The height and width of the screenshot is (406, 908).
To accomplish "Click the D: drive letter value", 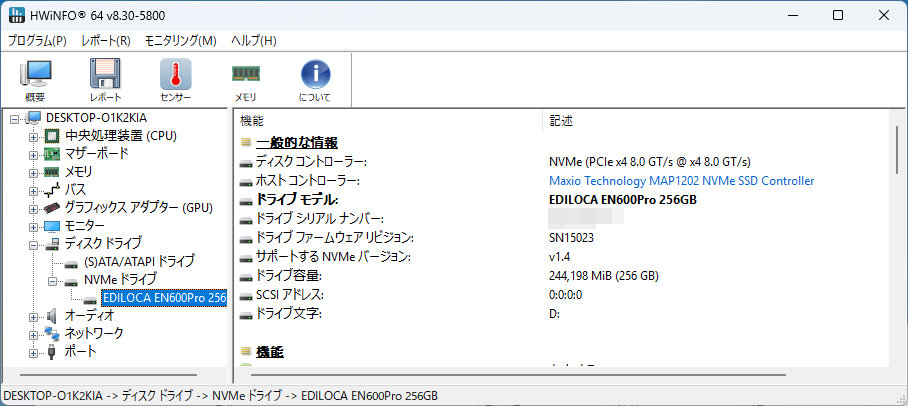I will coord(554,314).
